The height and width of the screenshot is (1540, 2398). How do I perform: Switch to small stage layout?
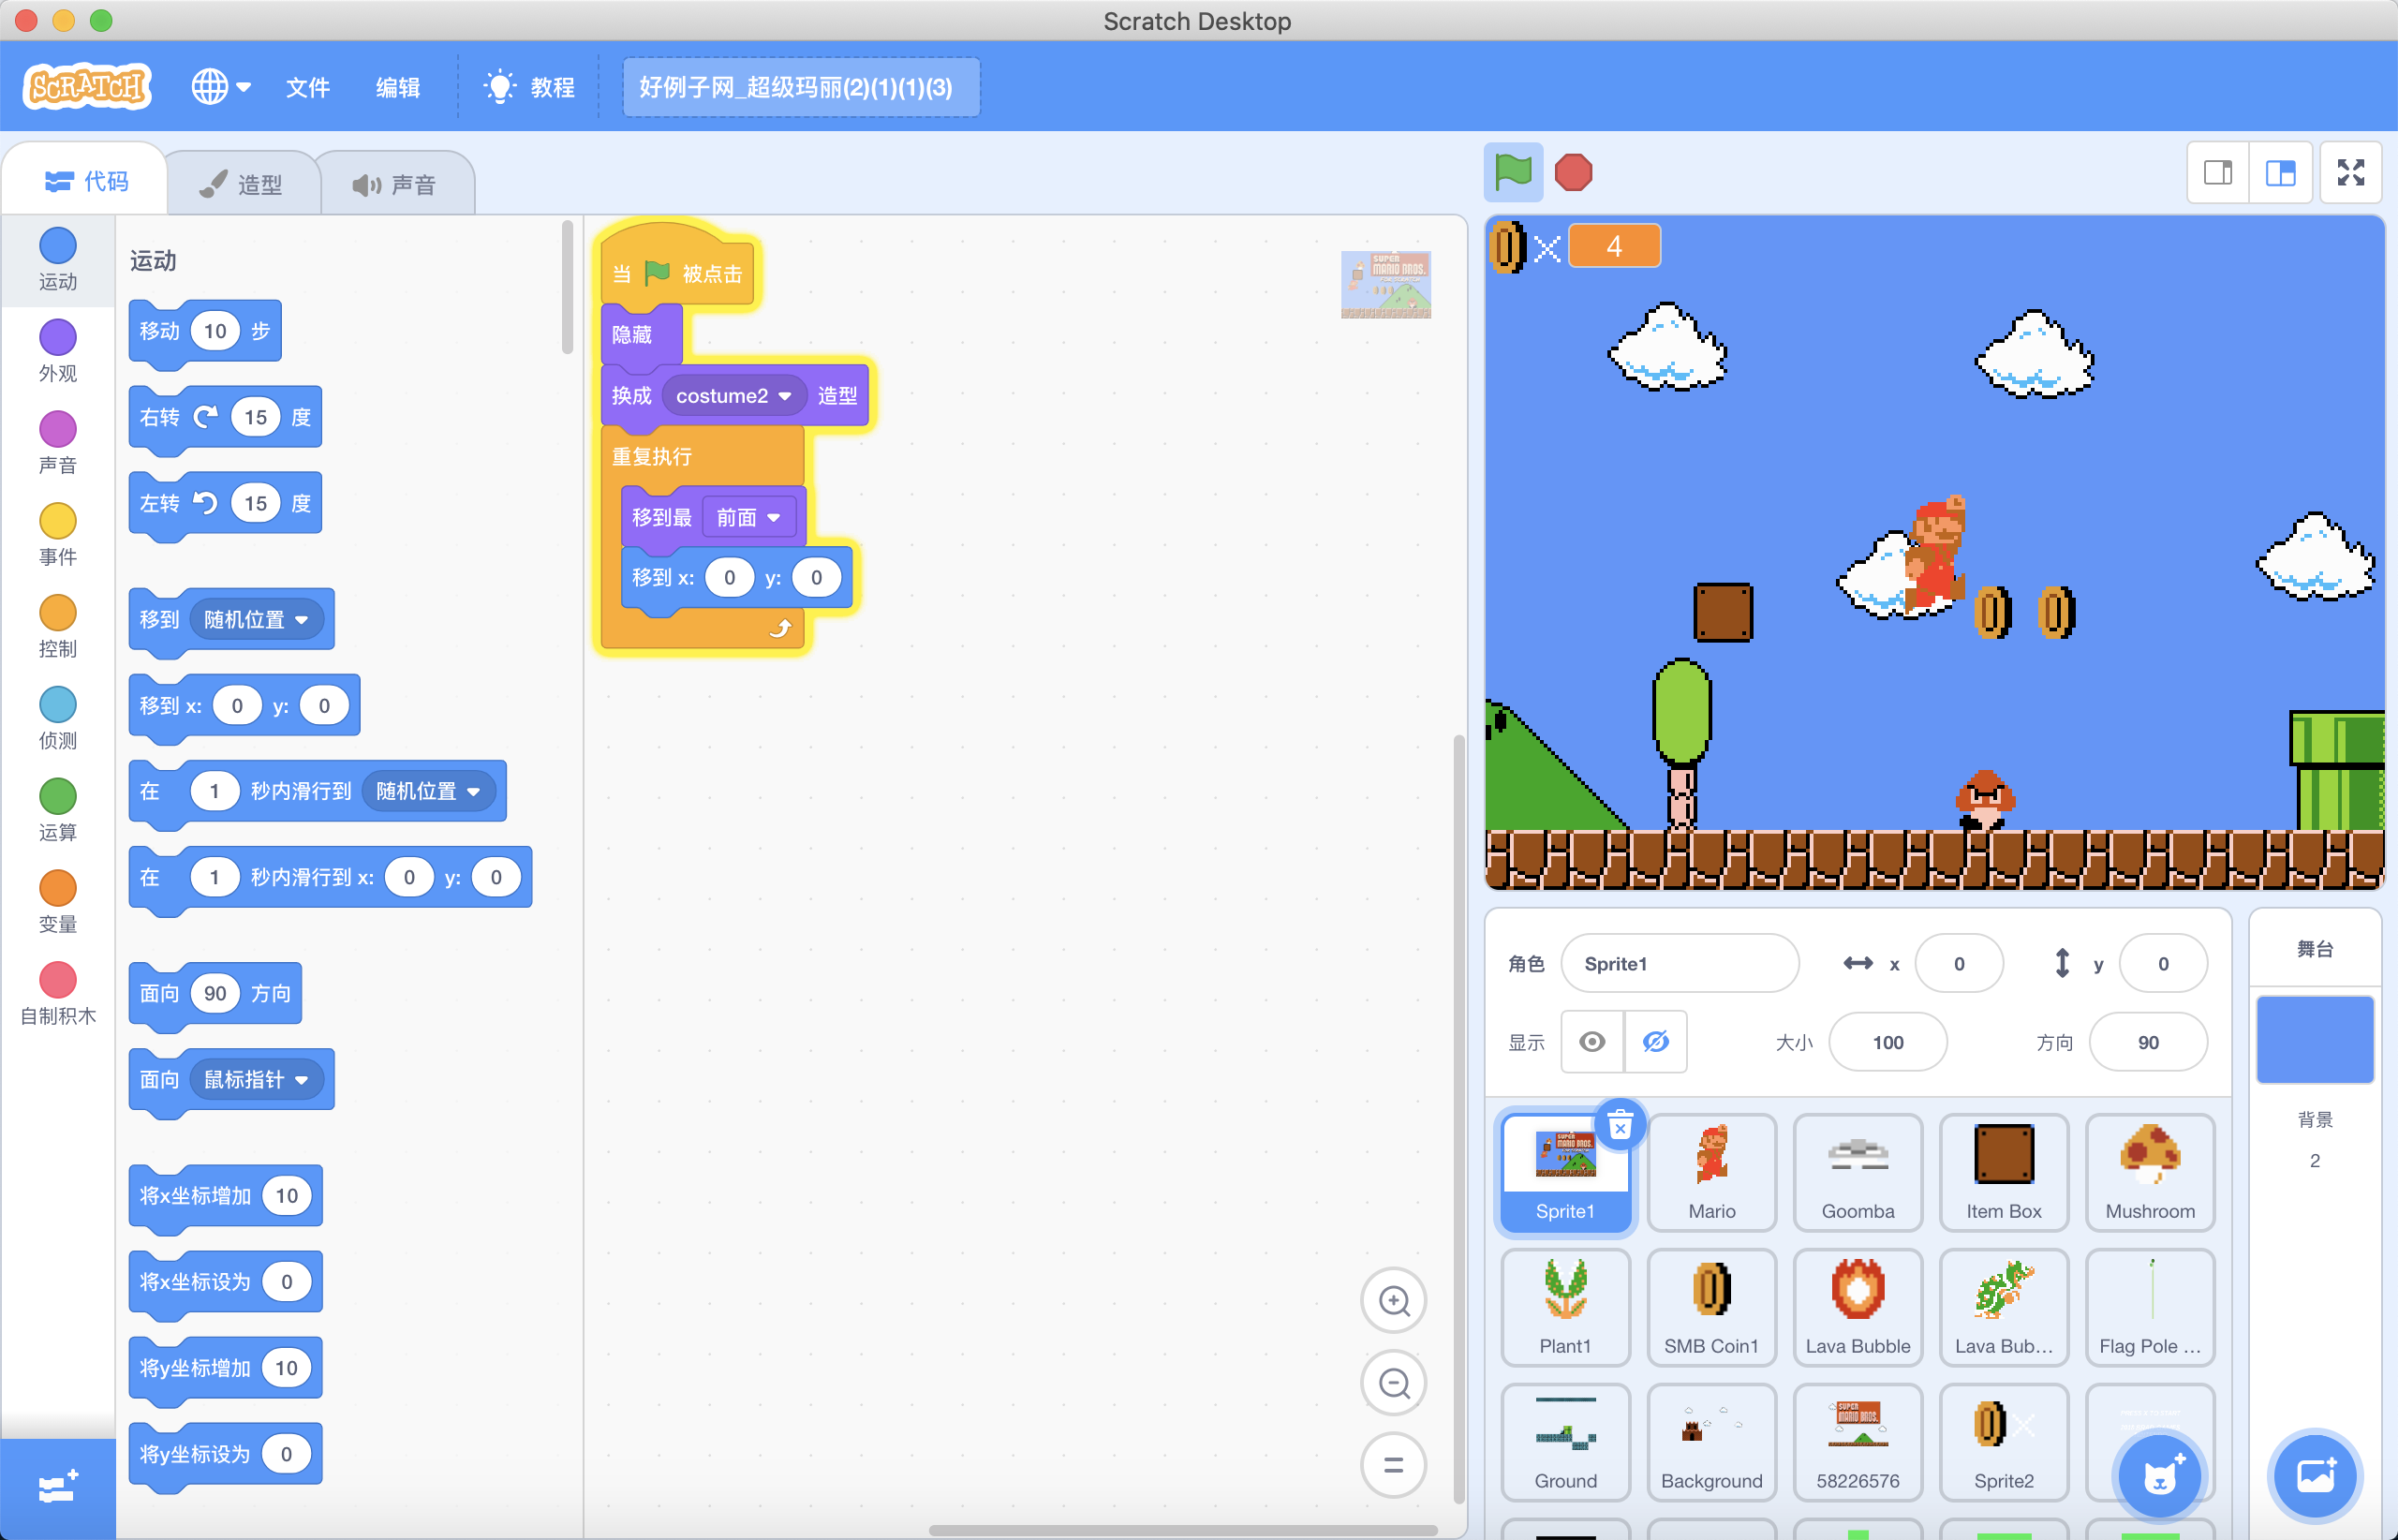click(x=2218, y=173)
